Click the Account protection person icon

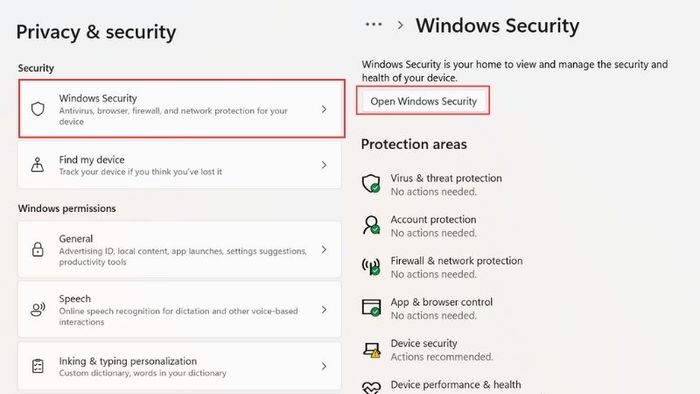[x=371, y=225]
